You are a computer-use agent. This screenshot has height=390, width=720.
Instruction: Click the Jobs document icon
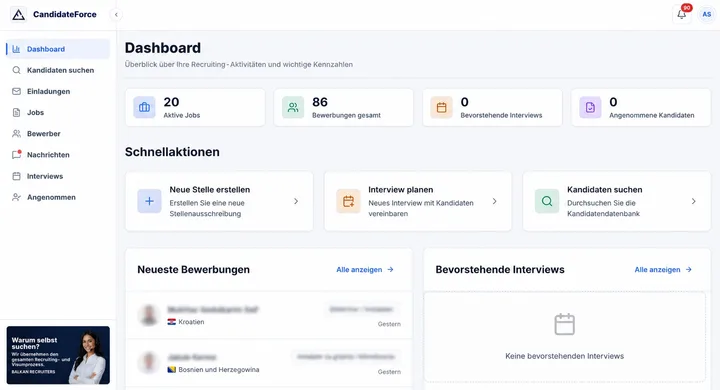(17, 113)
